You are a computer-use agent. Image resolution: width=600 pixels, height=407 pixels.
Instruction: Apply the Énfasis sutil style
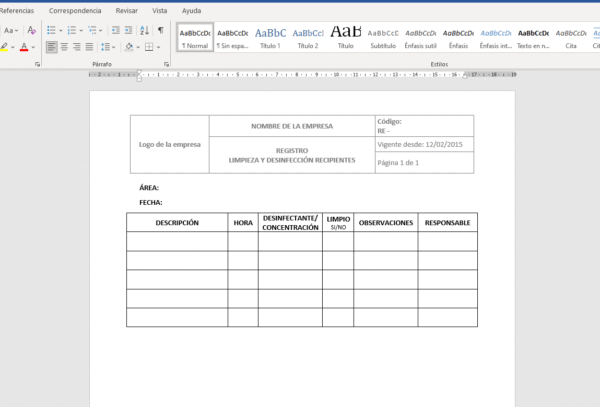(x=421, y=37)
